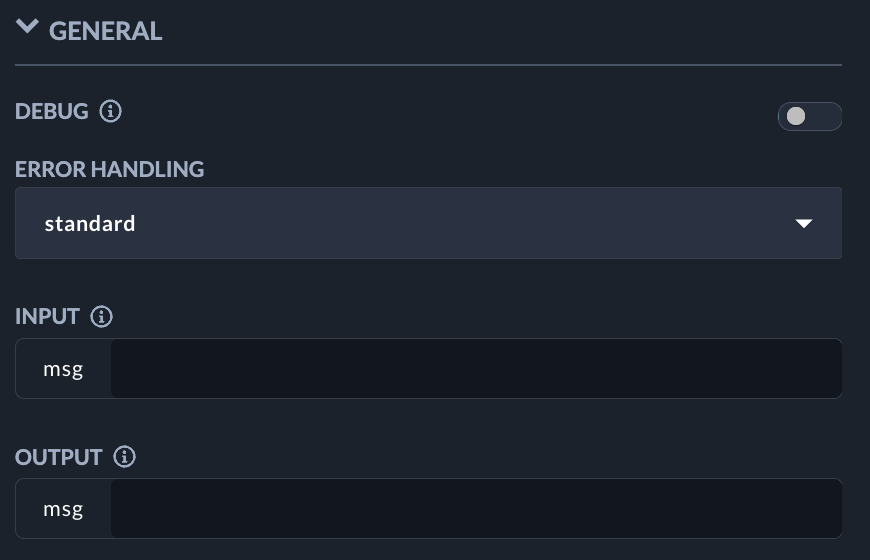Click the 'msg' prefix of INPUT field
This screenshot has width=870, height=560.
[x=63, y=369]
